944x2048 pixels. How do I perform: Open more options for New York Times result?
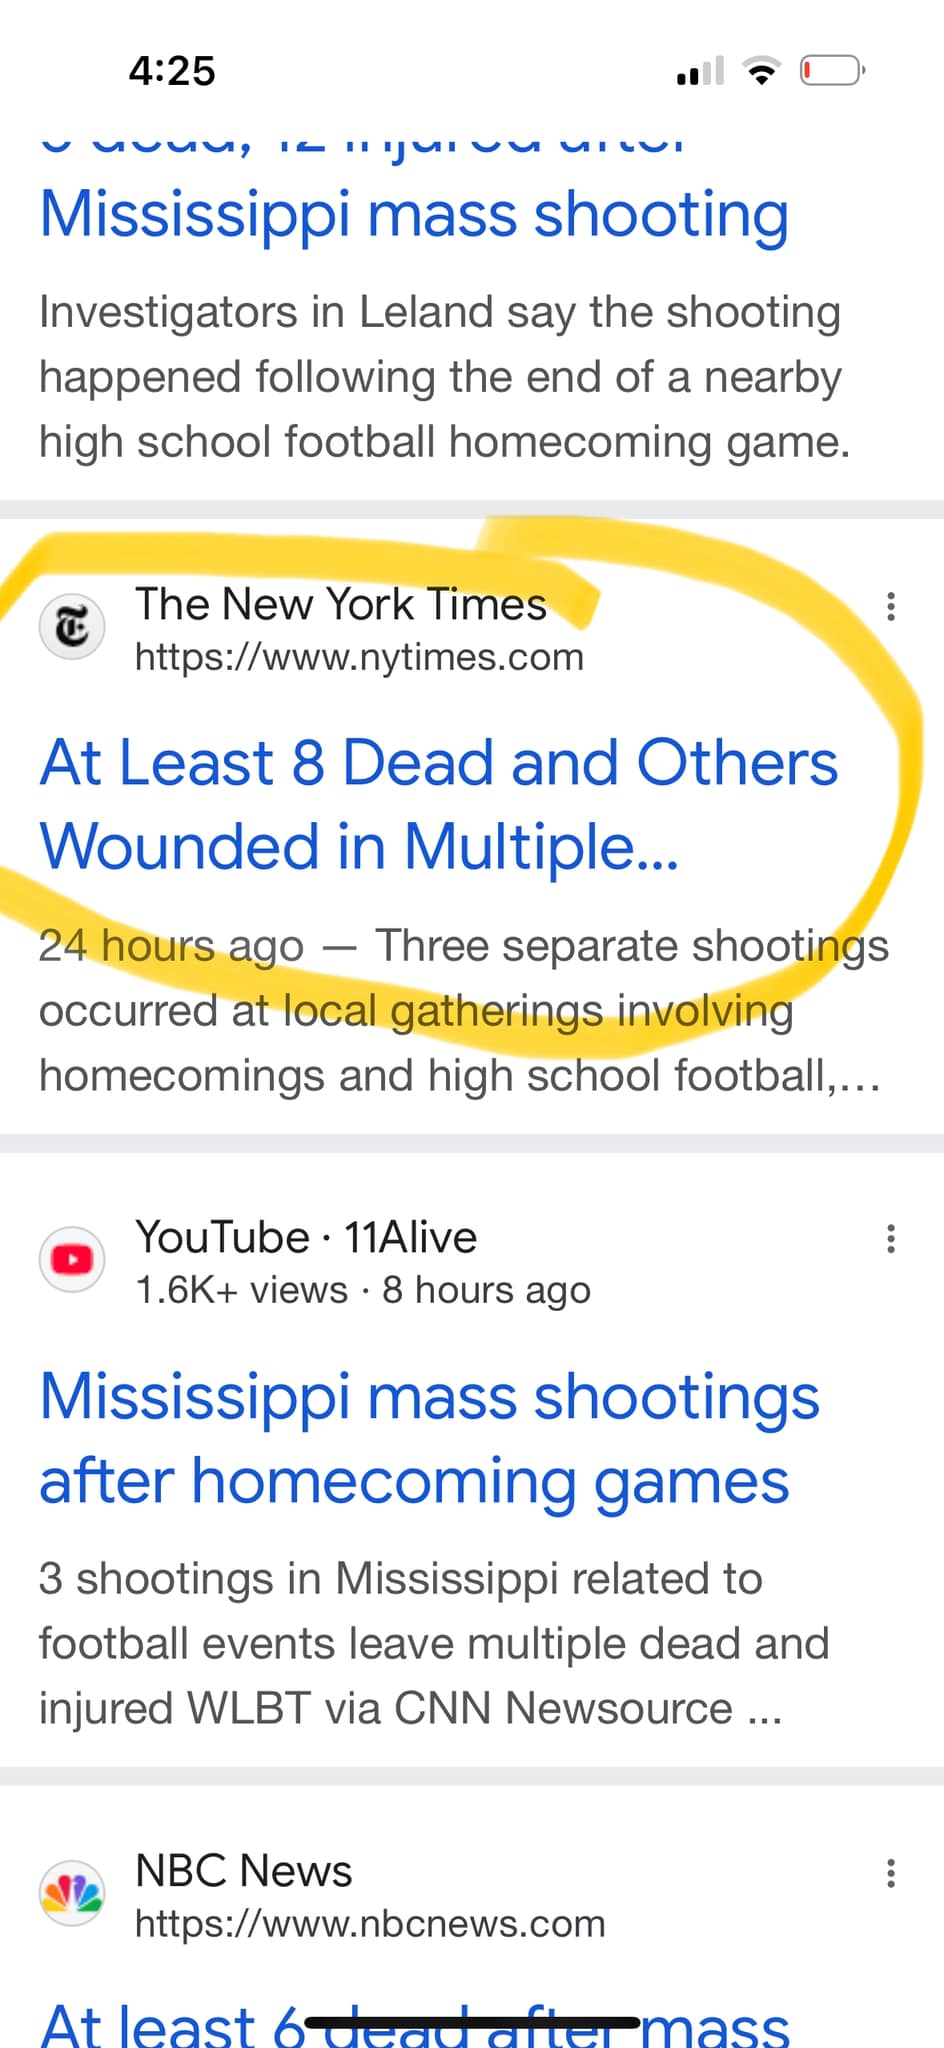(x=890, y=606)
